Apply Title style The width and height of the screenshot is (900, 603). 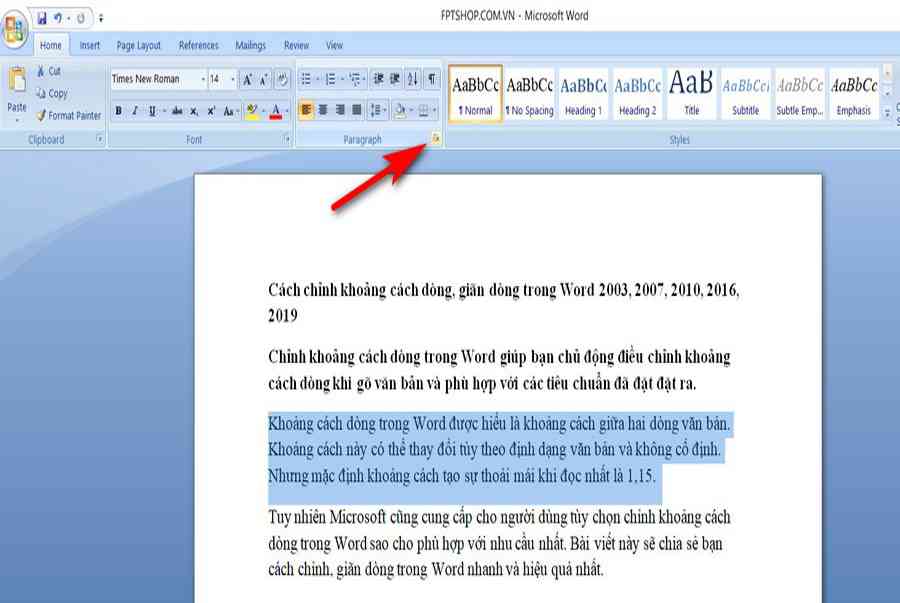(x=691, y=94)
